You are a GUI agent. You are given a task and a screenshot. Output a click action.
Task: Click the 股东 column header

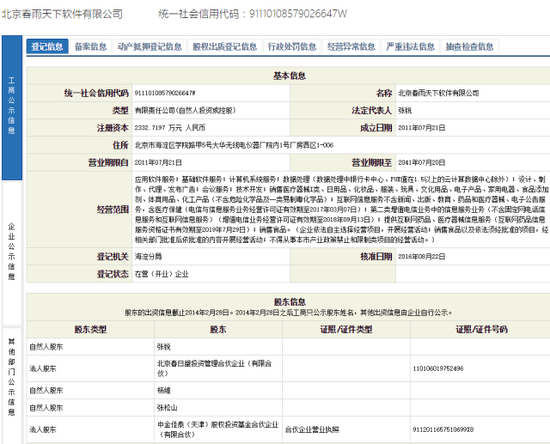pyautogui.click(x=218, y=329)
